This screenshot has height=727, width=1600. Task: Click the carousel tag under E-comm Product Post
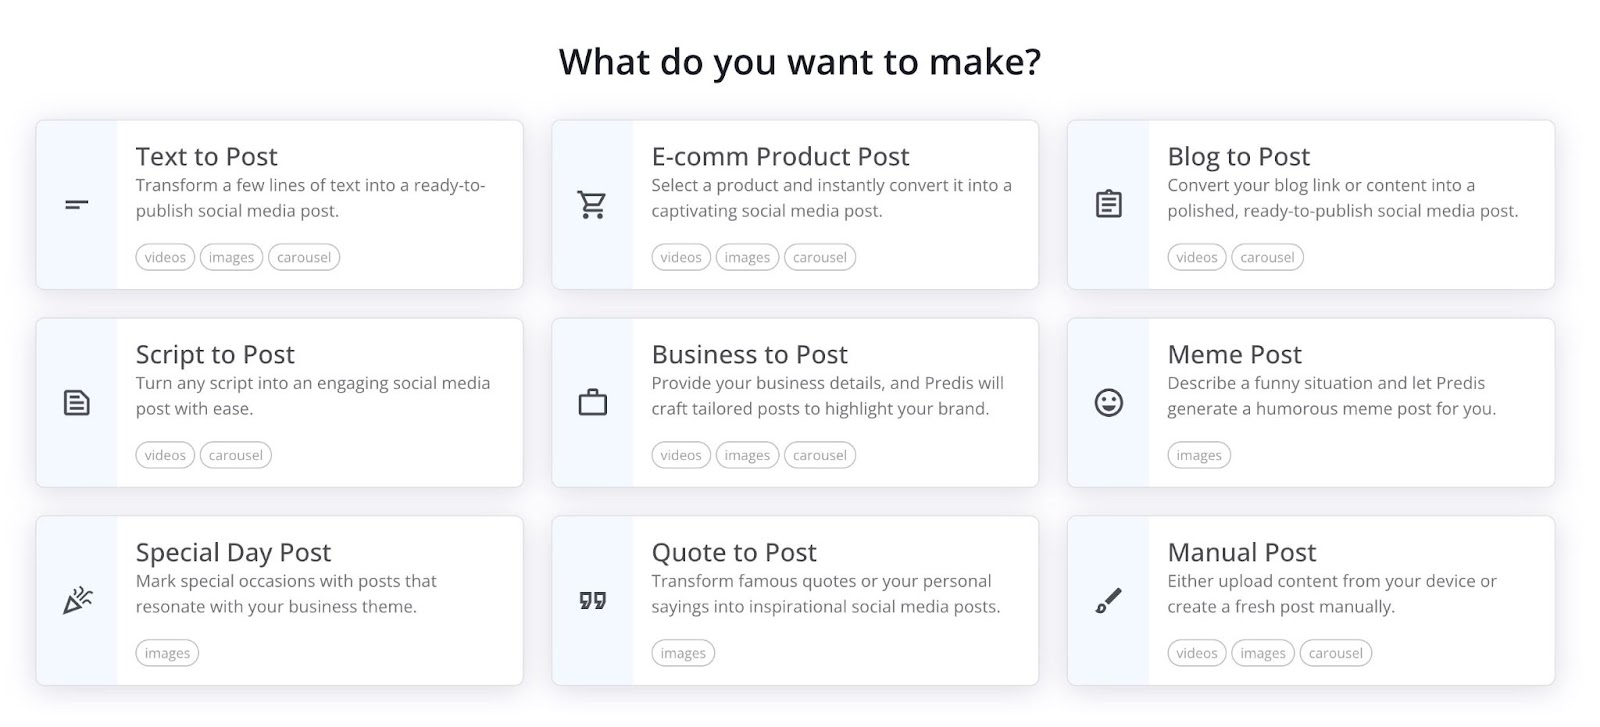[x=820, y=257]
